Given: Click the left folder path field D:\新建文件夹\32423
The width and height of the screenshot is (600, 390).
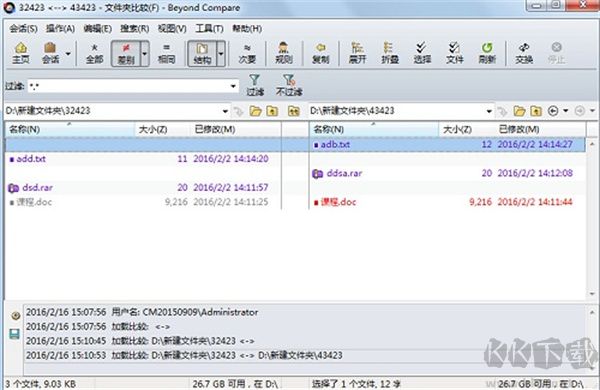Looking at the screenshot, I should point(113,111).
